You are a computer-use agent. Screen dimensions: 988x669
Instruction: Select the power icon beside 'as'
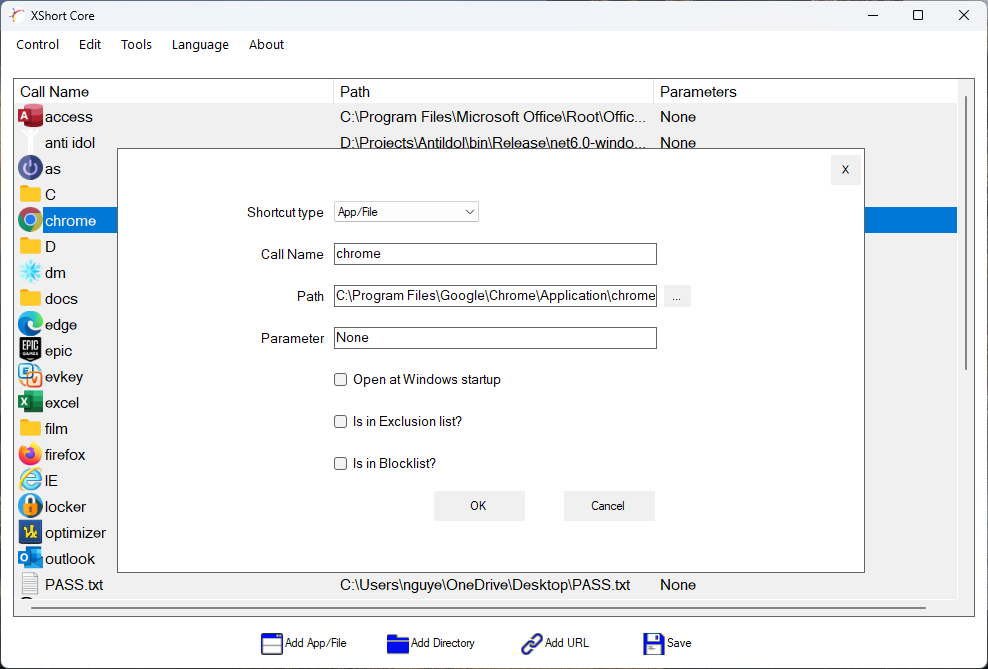[x=30, y=169]
